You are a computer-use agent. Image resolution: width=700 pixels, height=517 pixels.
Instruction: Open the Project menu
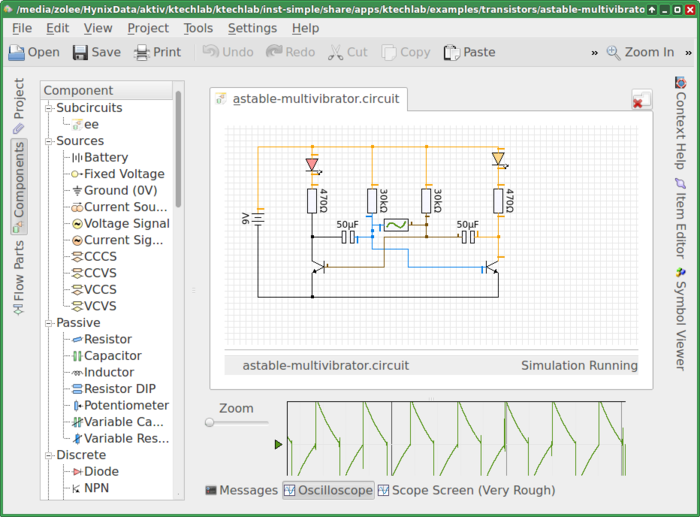click(147, 28)
